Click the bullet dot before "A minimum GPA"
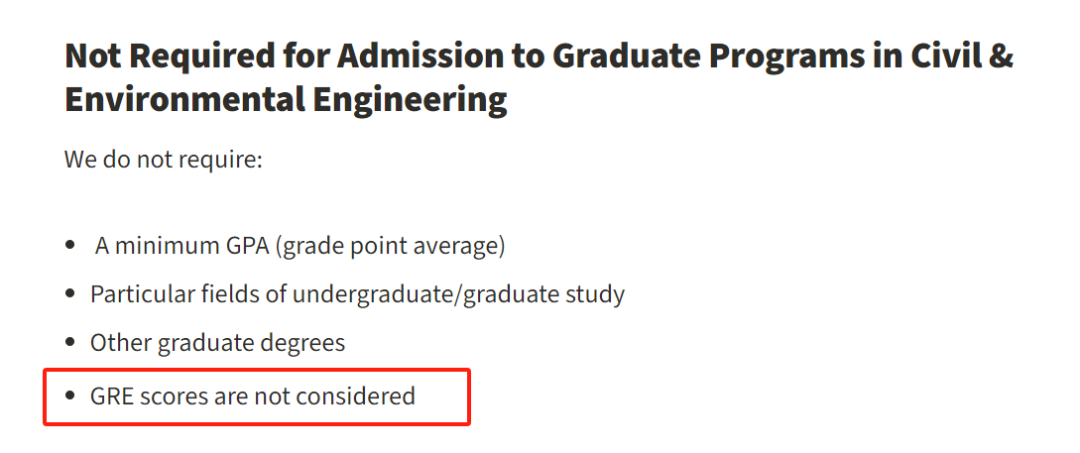The width and height of the screenshot is (1080, 453). point(70,246)
